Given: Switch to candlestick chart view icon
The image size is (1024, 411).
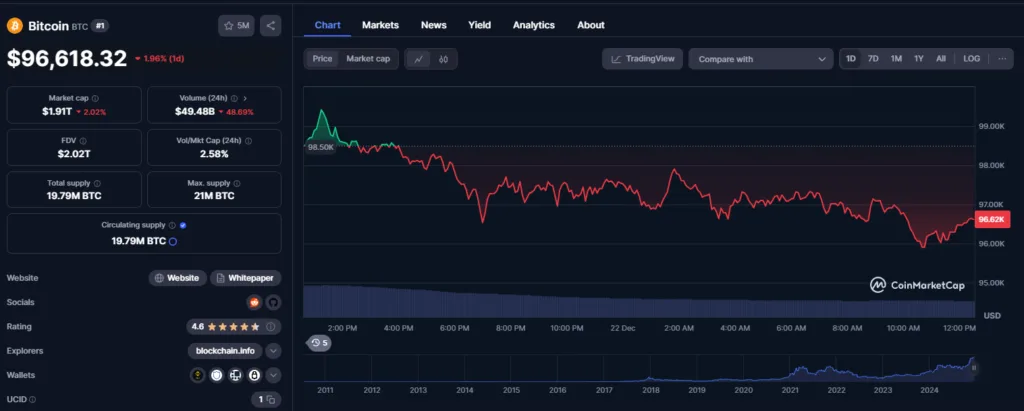Looking at the screenshot, I should coord(443,59).
